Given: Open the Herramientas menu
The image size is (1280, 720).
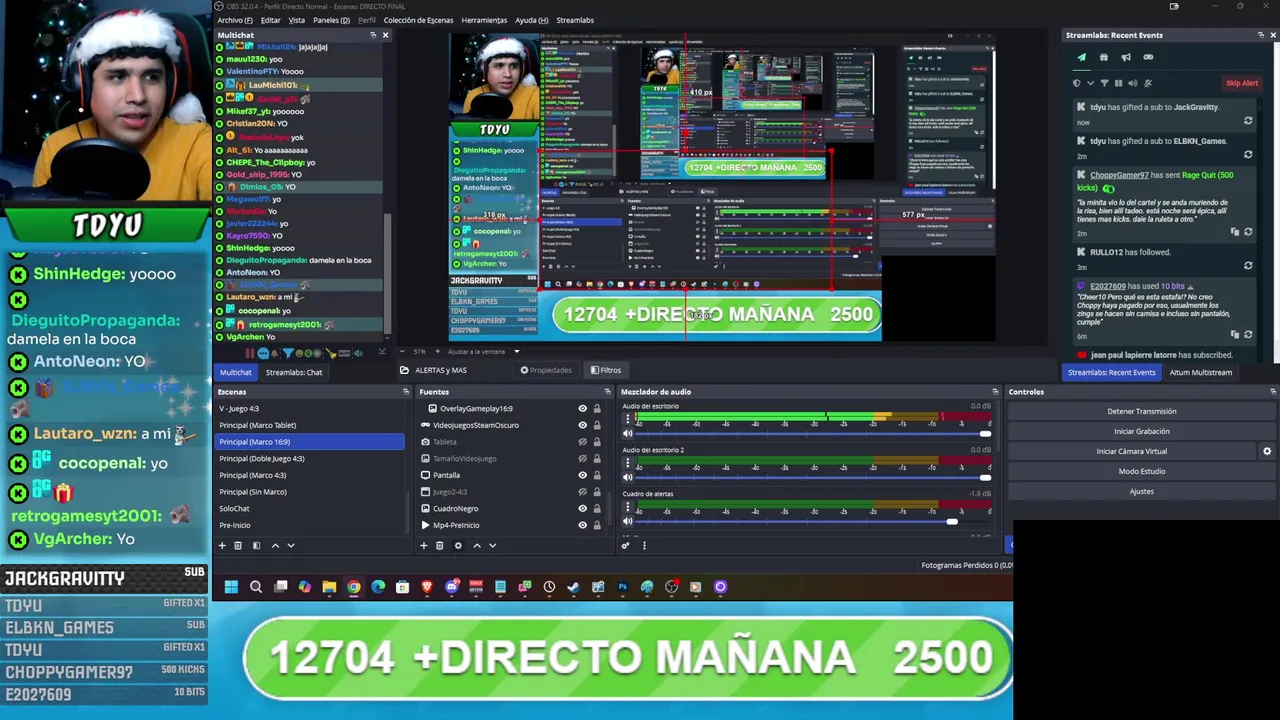Looking at the screenshot, I should click(484, 20).
